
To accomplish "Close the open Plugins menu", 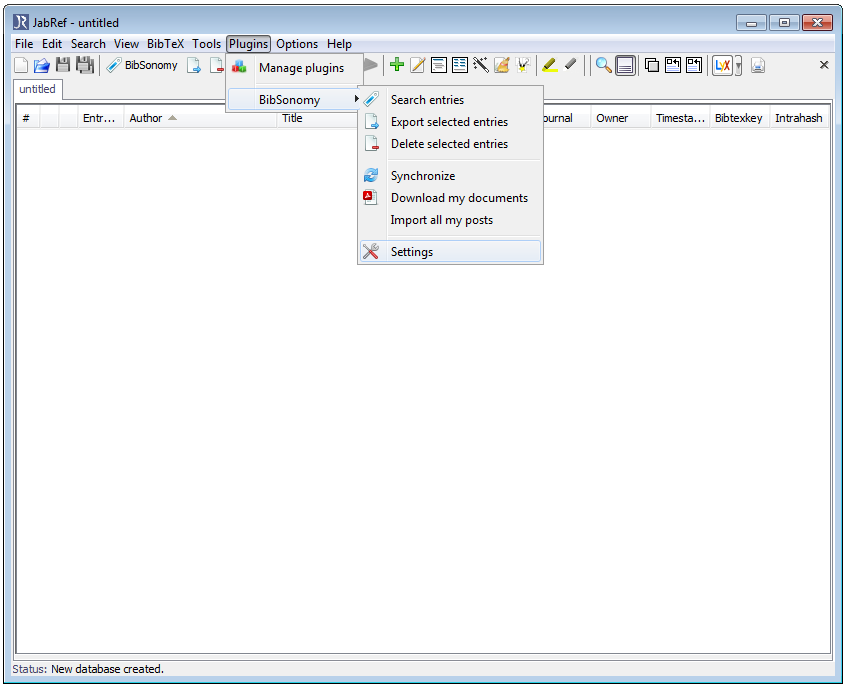I will coord(248,44).
